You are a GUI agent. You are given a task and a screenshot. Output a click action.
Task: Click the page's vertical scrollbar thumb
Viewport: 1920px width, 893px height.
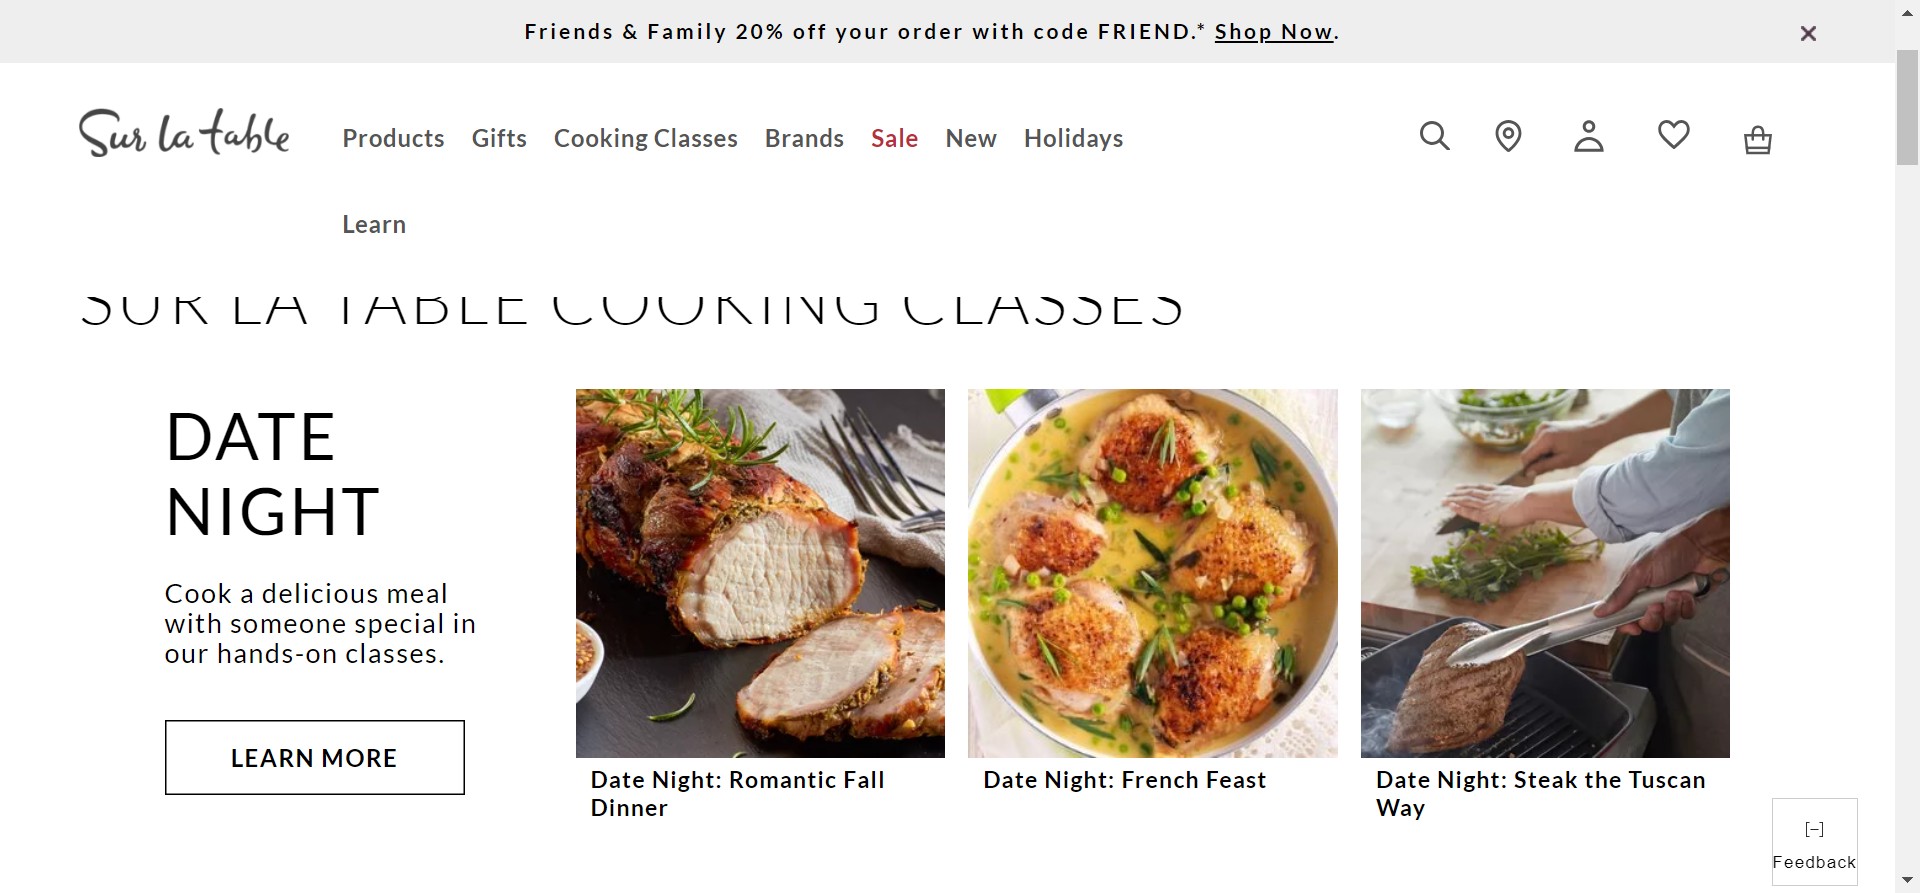[x=1907, y=105]
